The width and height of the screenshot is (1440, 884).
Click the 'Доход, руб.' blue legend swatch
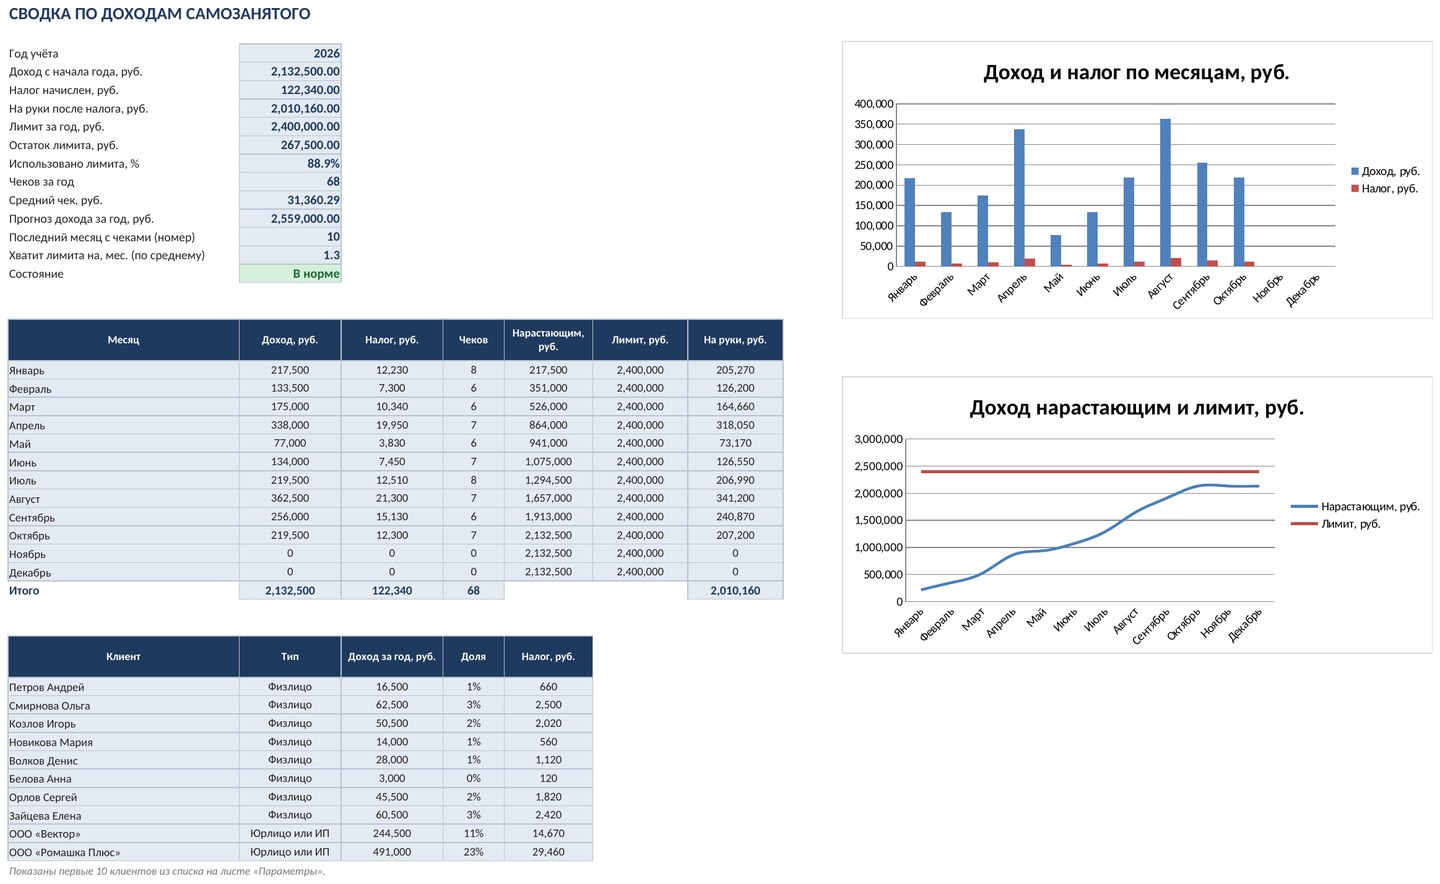pyautogui.click(x=1355, y=172)
